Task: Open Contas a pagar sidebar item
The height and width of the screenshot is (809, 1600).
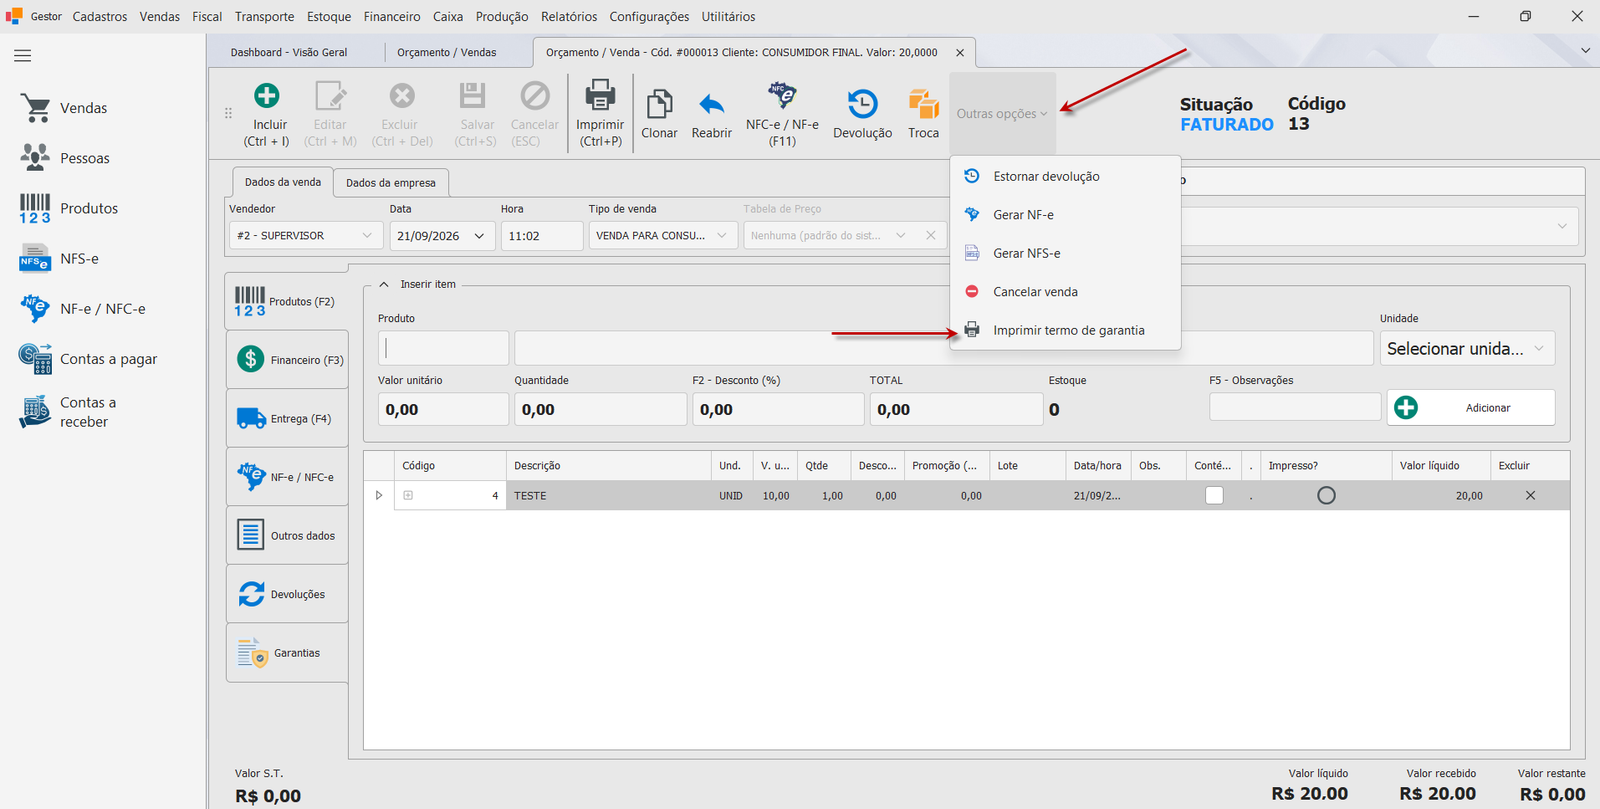Action: (x=88, y=359)
